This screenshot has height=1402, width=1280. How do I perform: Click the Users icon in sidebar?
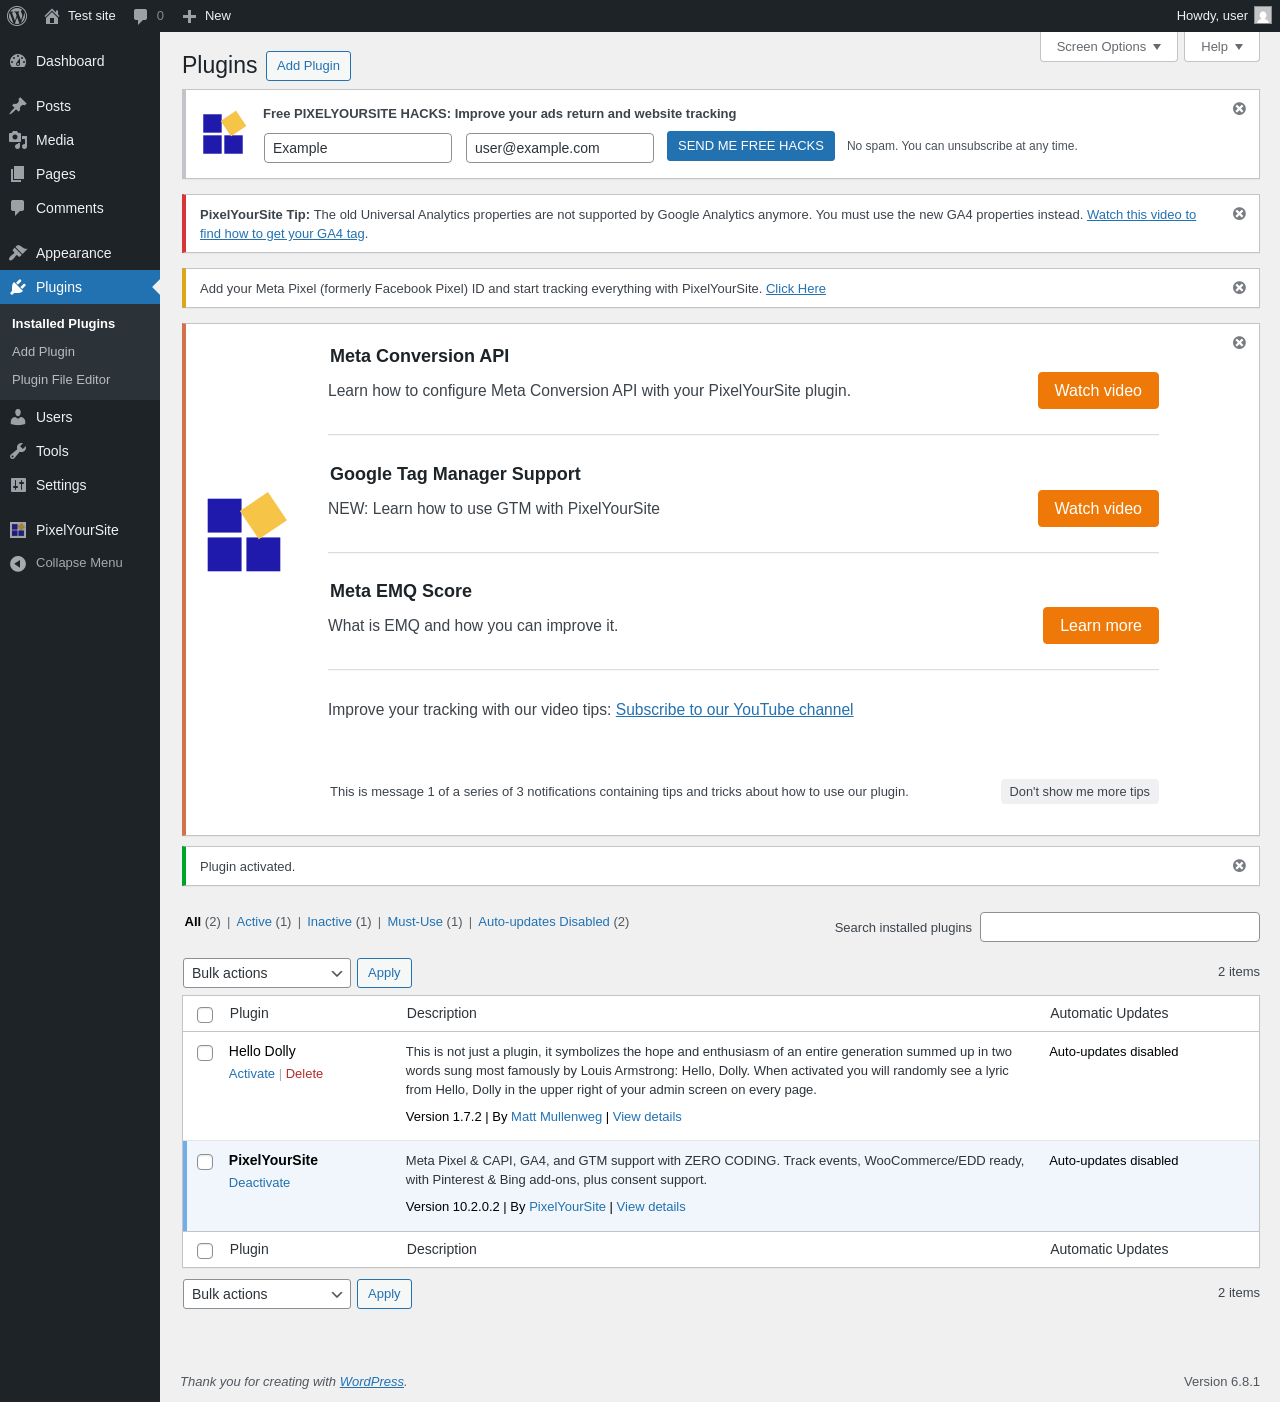tap(18, 417)
